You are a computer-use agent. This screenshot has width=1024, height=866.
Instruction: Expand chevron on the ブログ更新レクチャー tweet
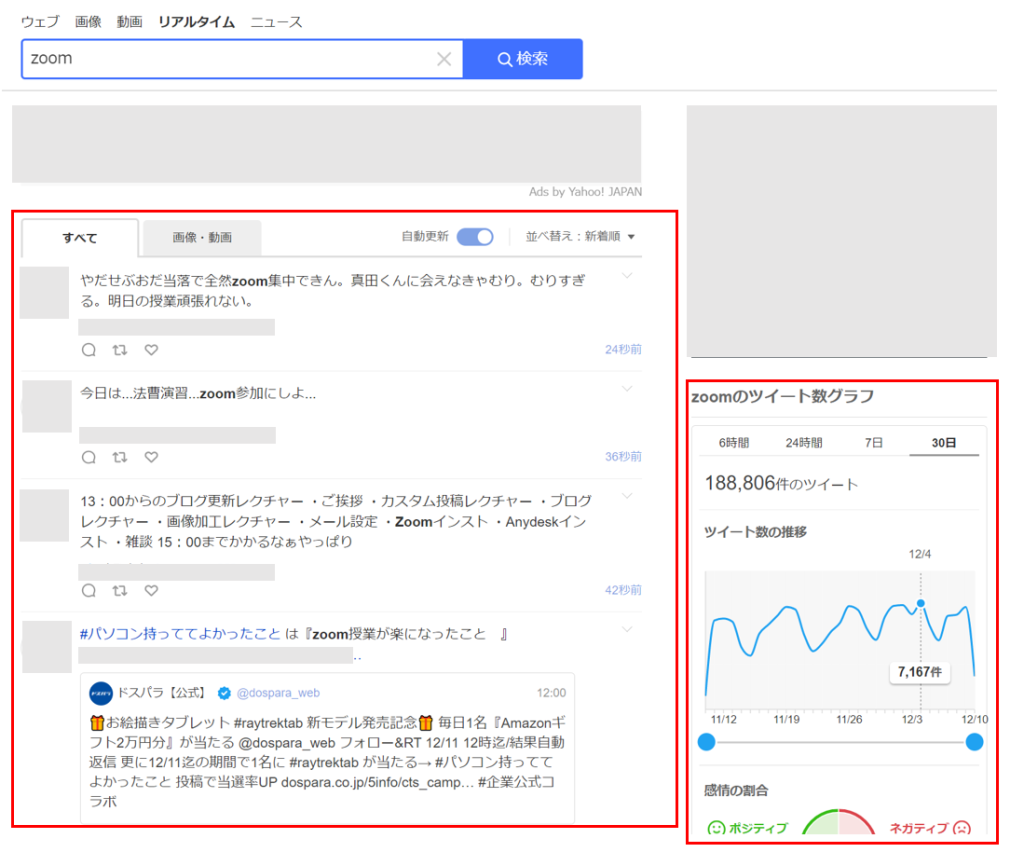pos(627,496)
